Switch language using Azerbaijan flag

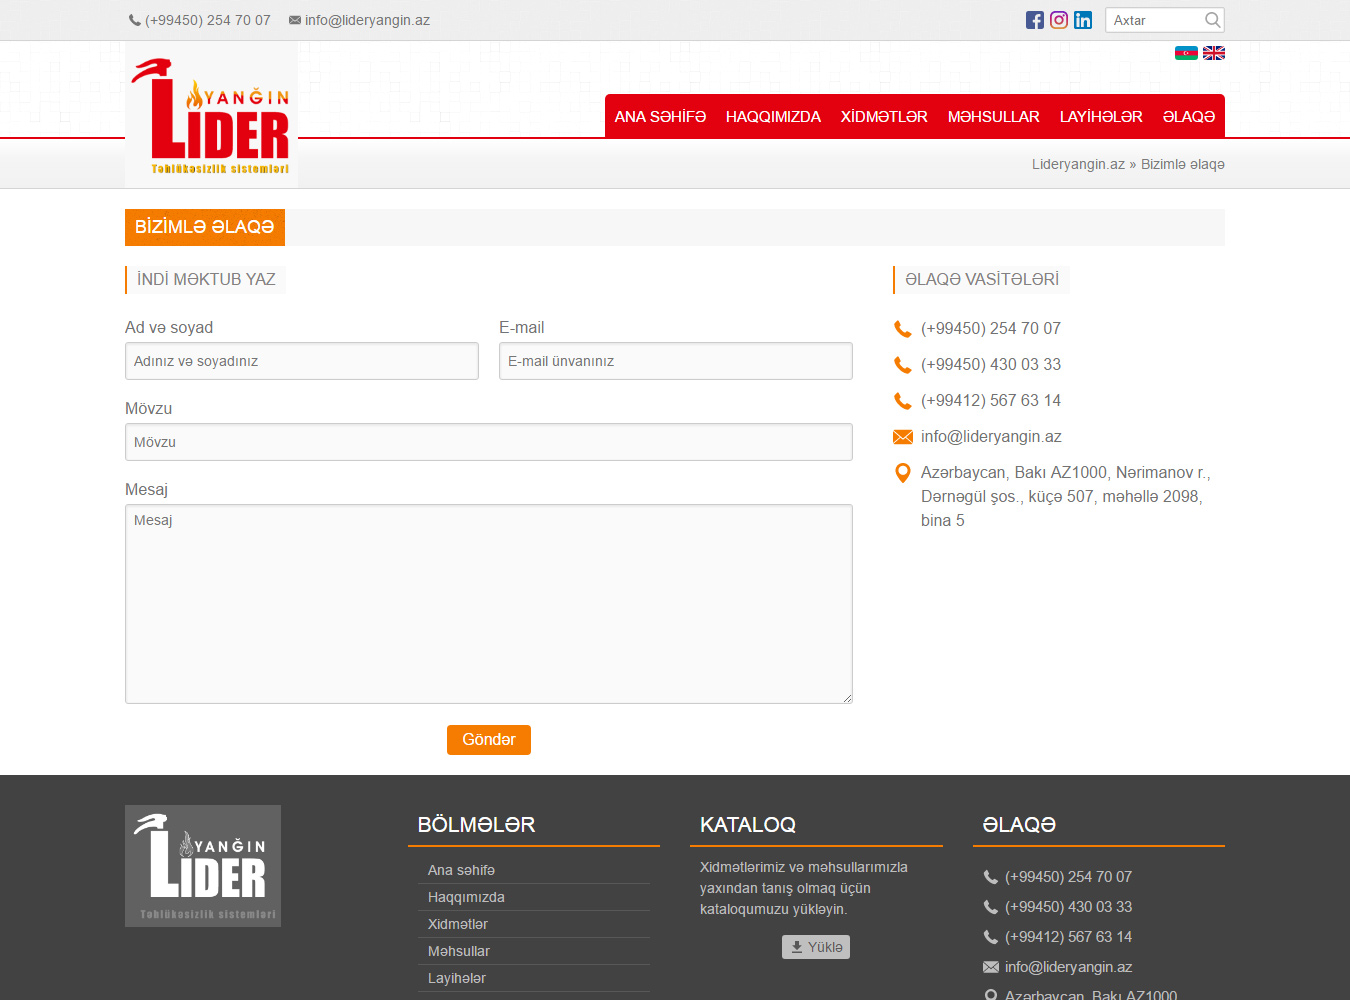coord(1186,53)
